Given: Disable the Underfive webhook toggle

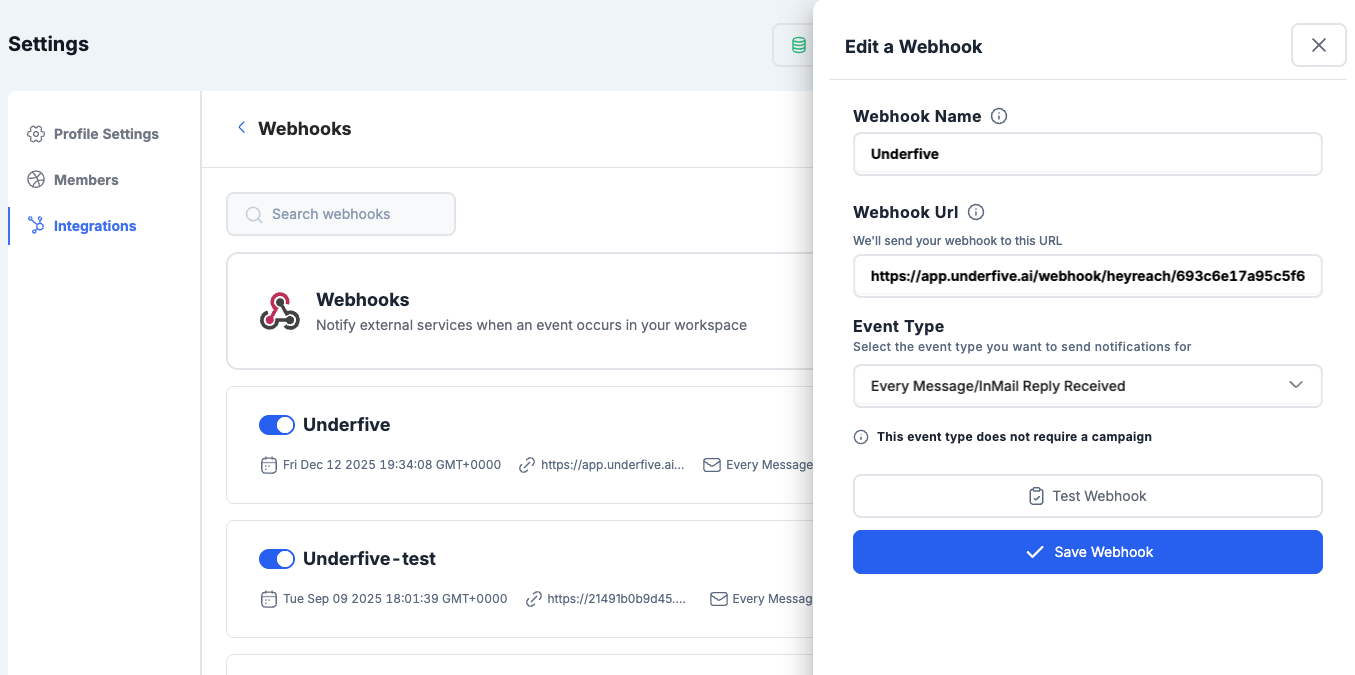Looking at the screenshot, I should tap(276, 424).
